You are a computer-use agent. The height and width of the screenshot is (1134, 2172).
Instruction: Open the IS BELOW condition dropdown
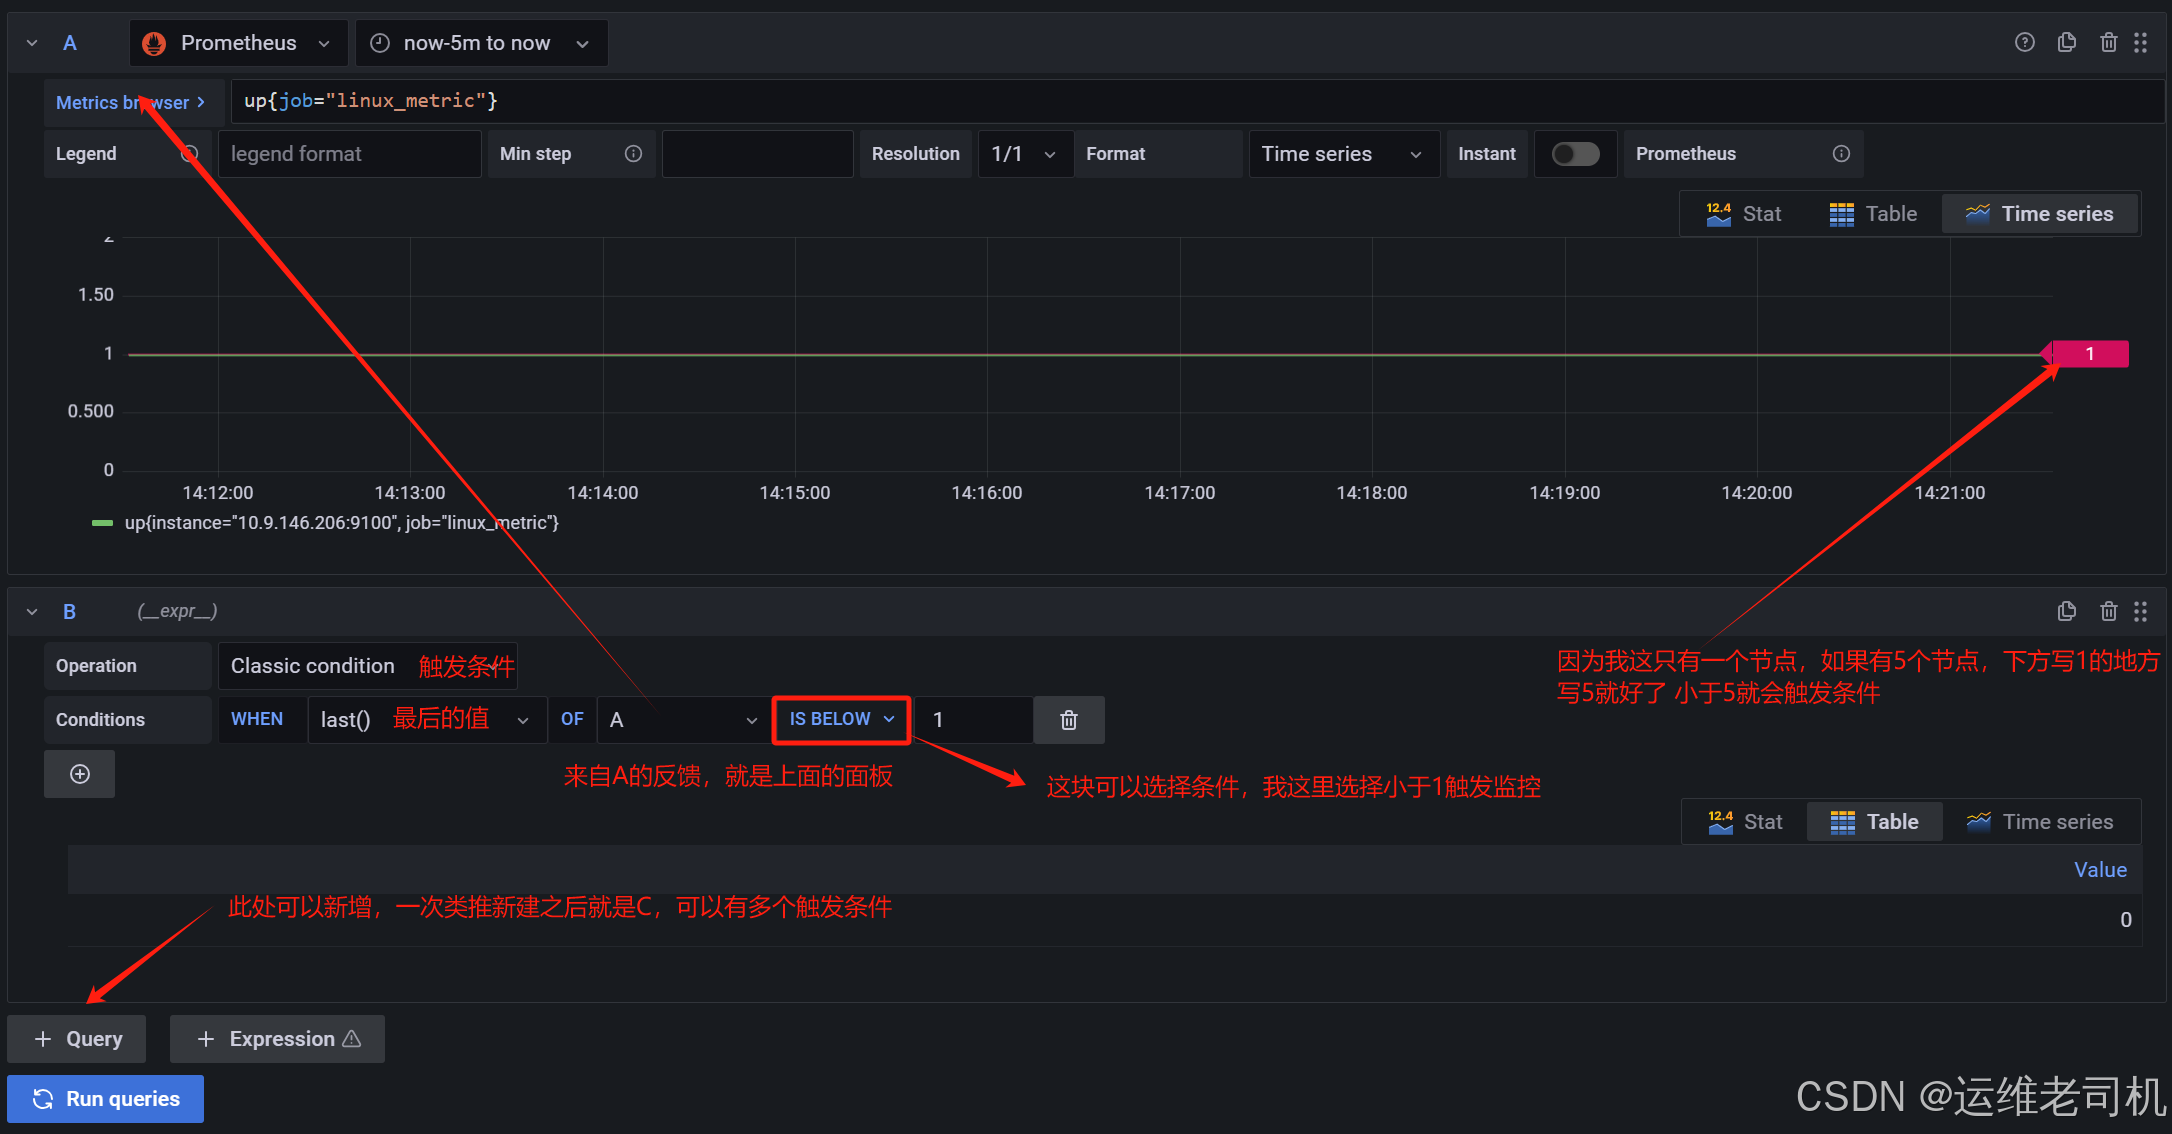click(x=841, y=719)
